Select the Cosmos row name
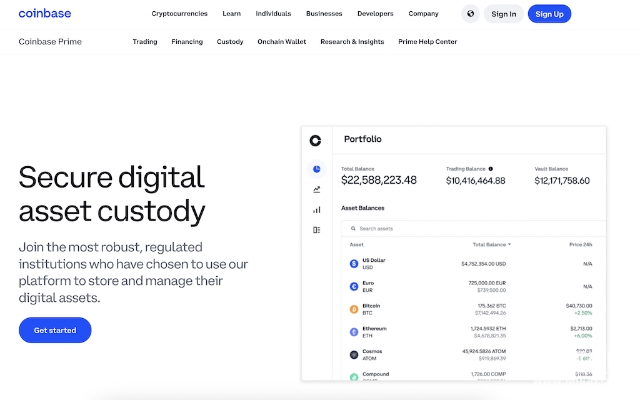 372,351
